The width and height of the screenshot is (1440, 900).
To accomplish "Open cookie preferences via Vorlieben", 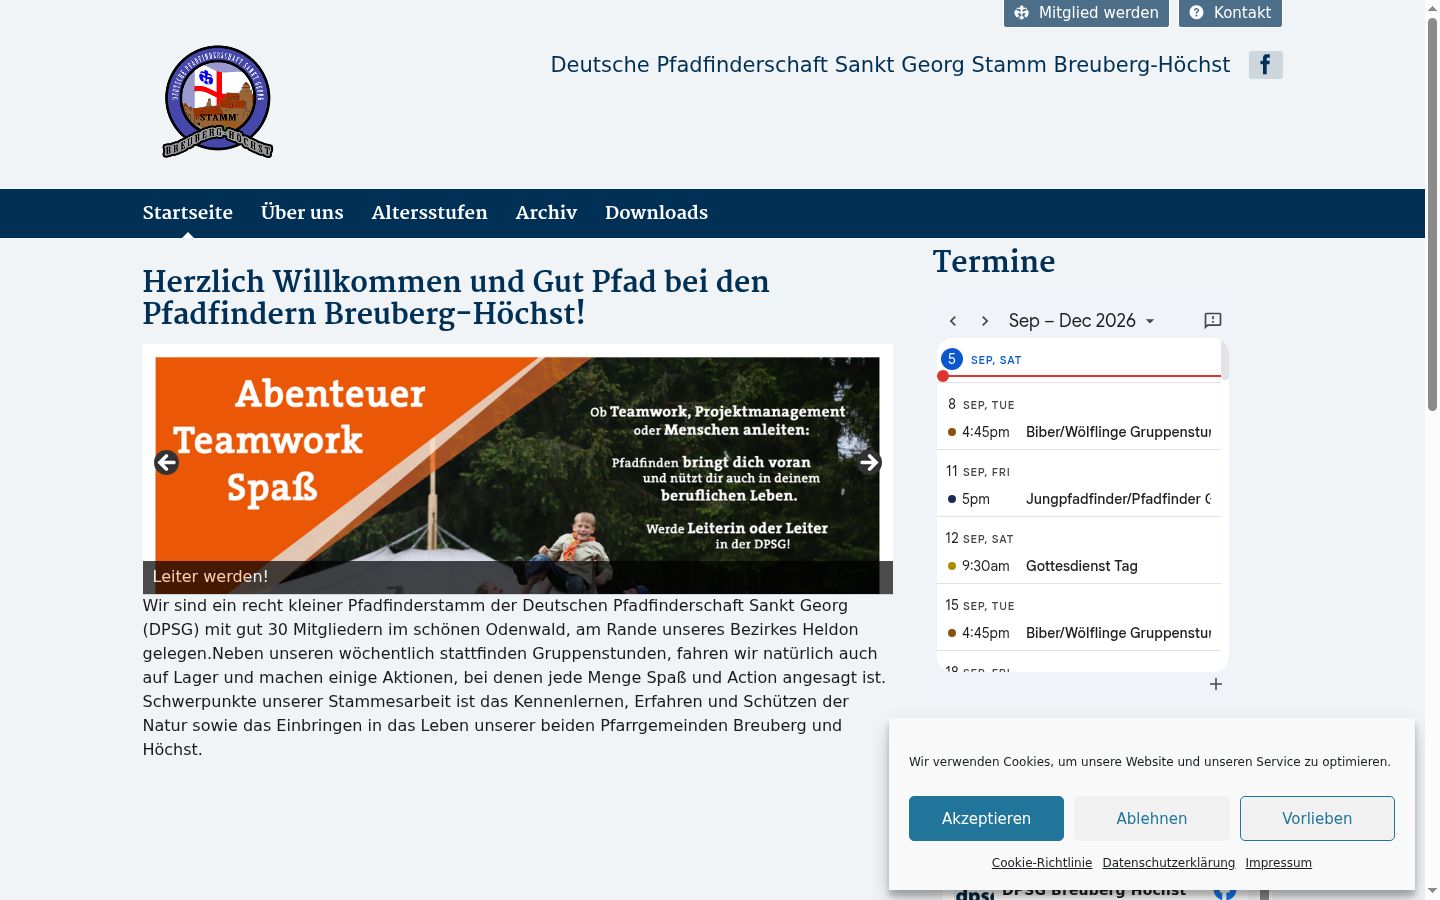I will point(1317,818).
